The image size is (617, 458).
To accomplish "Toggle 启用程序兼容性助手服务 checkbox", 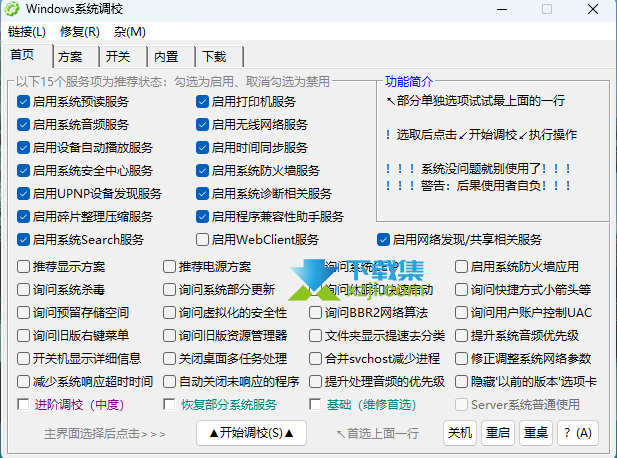I will [202, 216].
